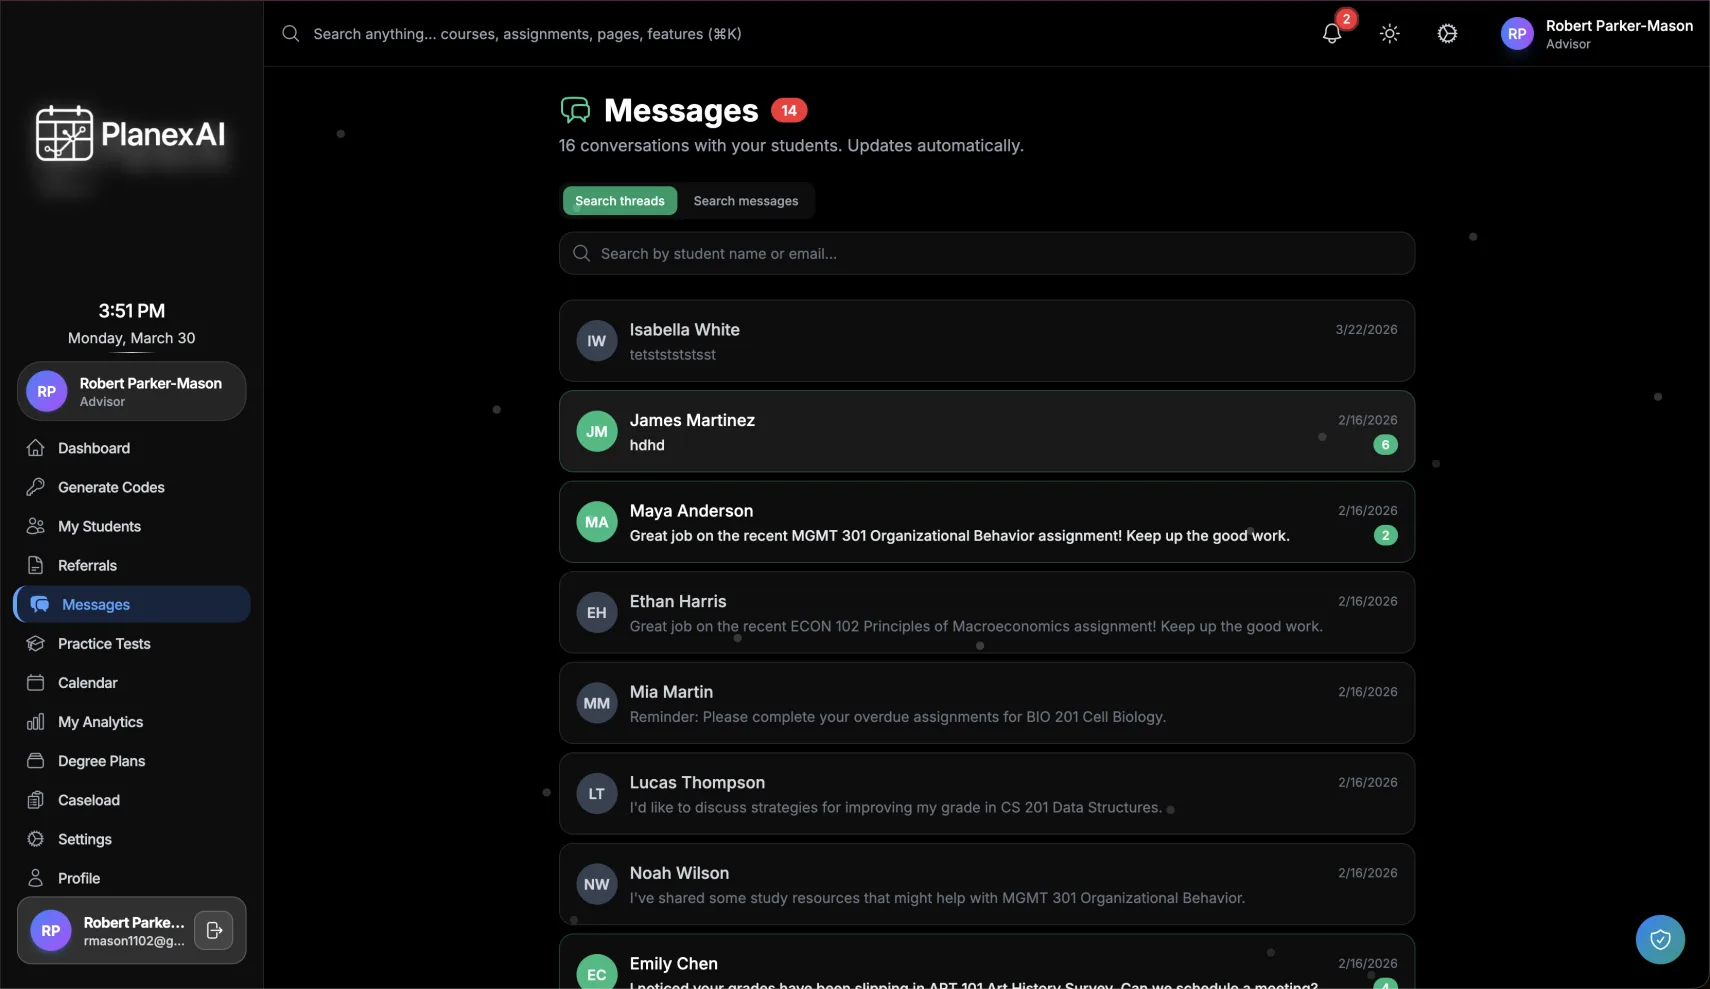
Task: Click the Generate Codes key icon
Action: point(36,487)
